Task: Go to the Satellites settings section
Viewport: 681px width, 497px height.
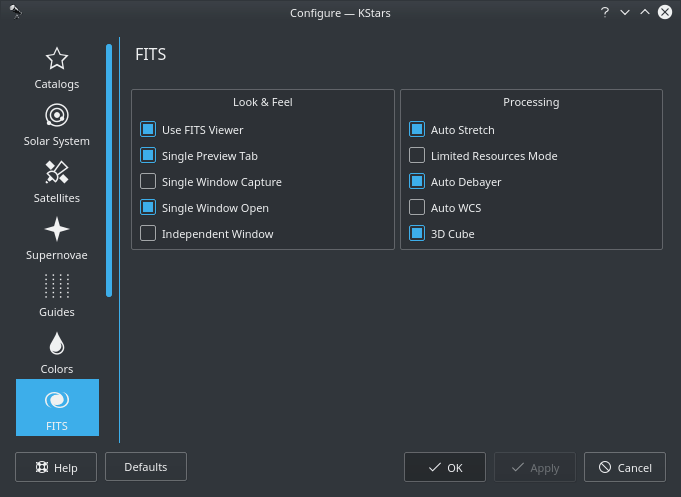Action: (x=57, y=182)
